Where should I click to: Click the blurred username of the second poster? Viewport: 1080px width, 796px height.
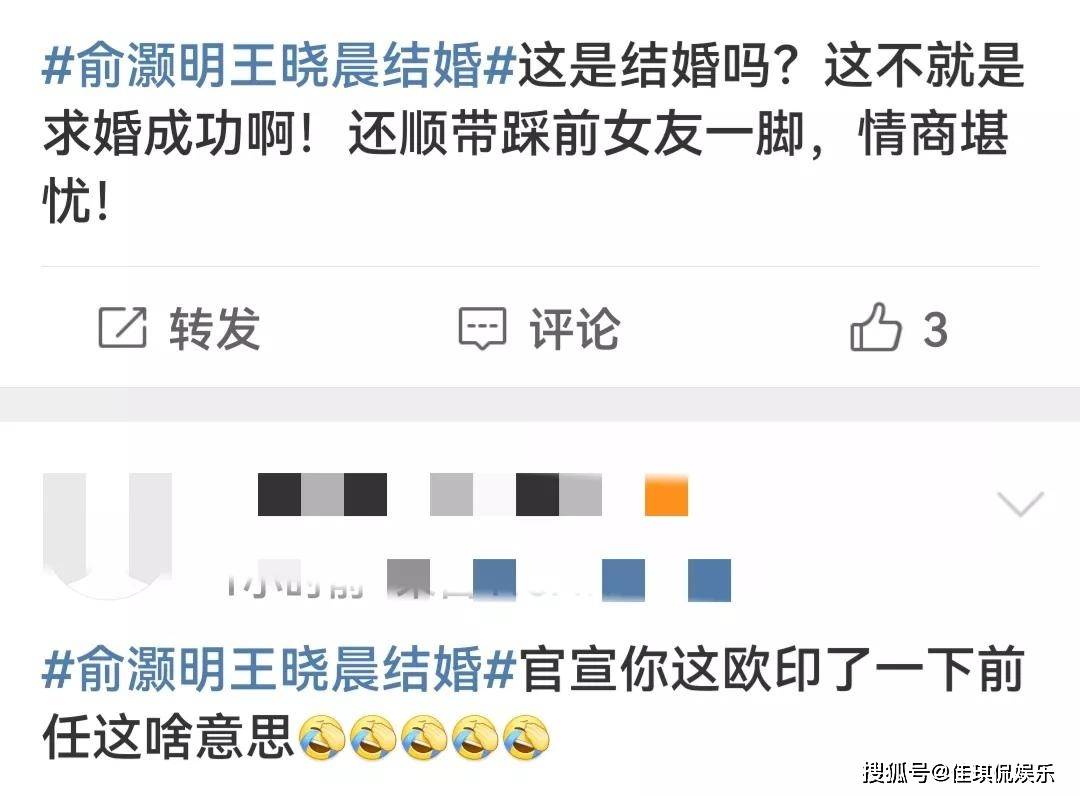tap(430, 494)
